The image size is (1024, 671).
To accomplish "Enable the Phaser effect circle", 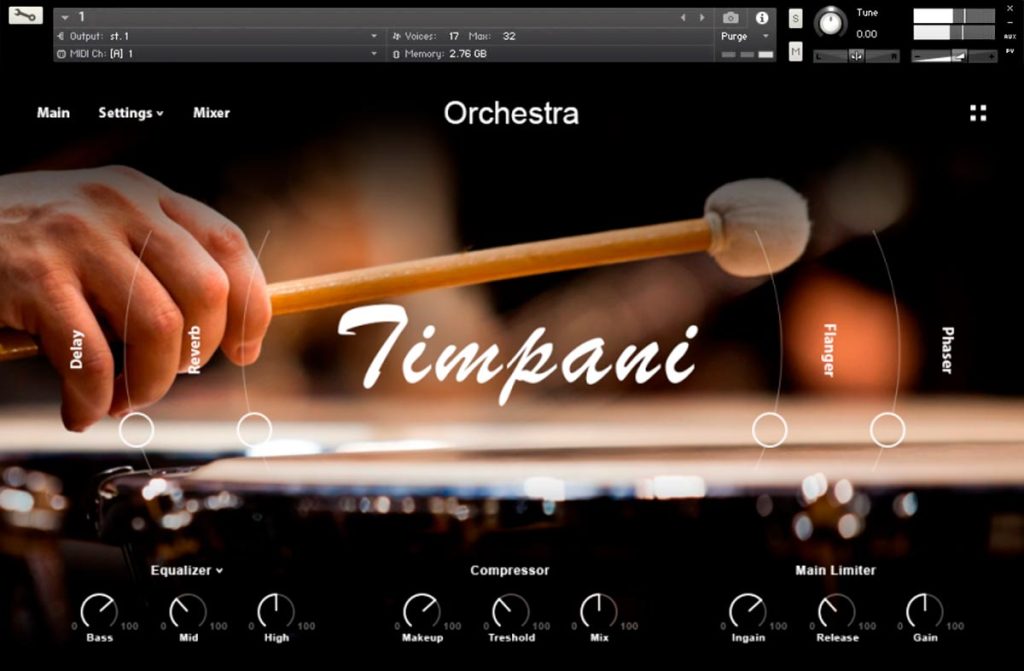I will click(x=888, y=430).
